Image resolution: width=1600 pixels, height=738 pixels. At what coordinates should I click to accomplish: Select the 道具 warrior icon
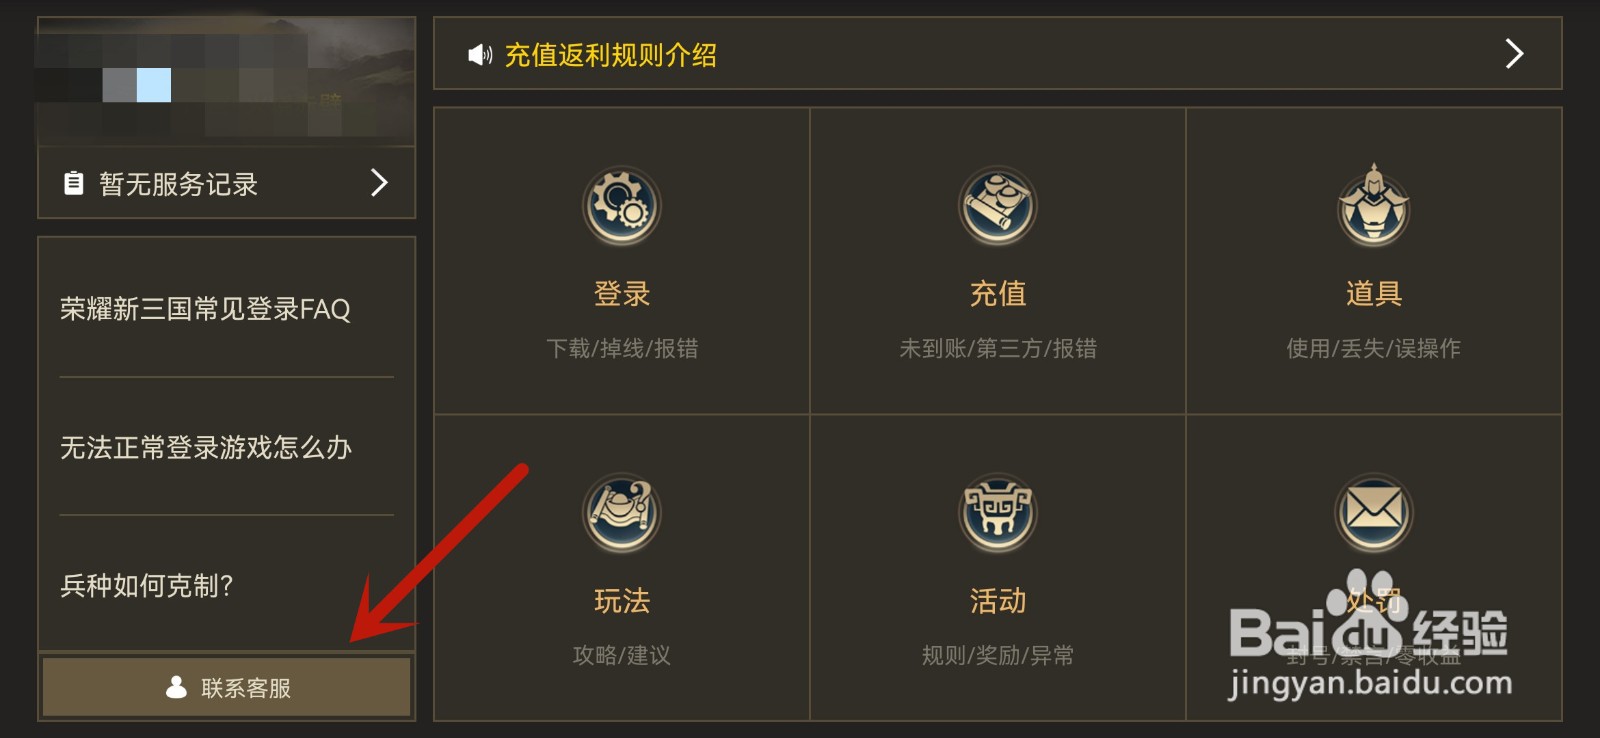tap(1374, 205)
